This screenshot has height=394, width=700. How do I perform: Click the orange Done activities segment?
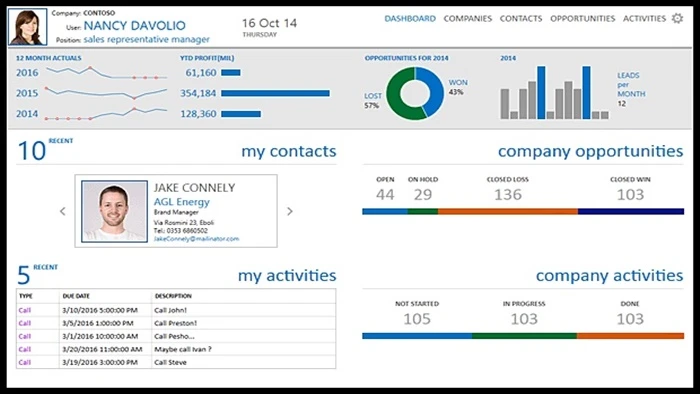click(x=630, y=336)
